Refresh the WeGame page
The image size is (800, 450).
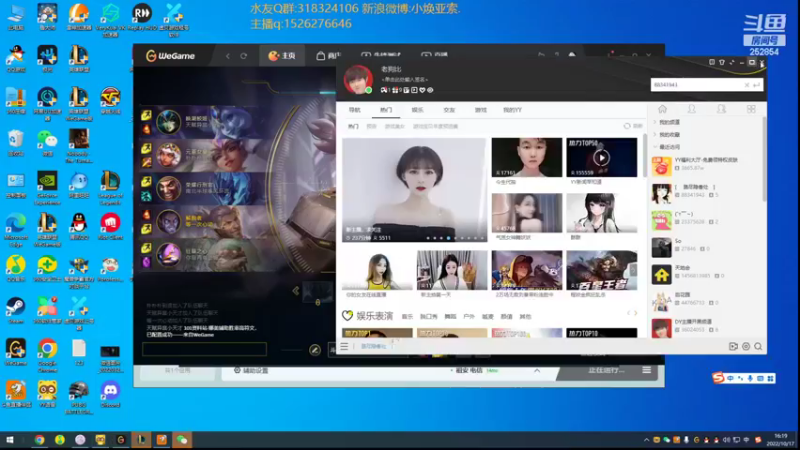pyautogui.click(x=243, y=56)
